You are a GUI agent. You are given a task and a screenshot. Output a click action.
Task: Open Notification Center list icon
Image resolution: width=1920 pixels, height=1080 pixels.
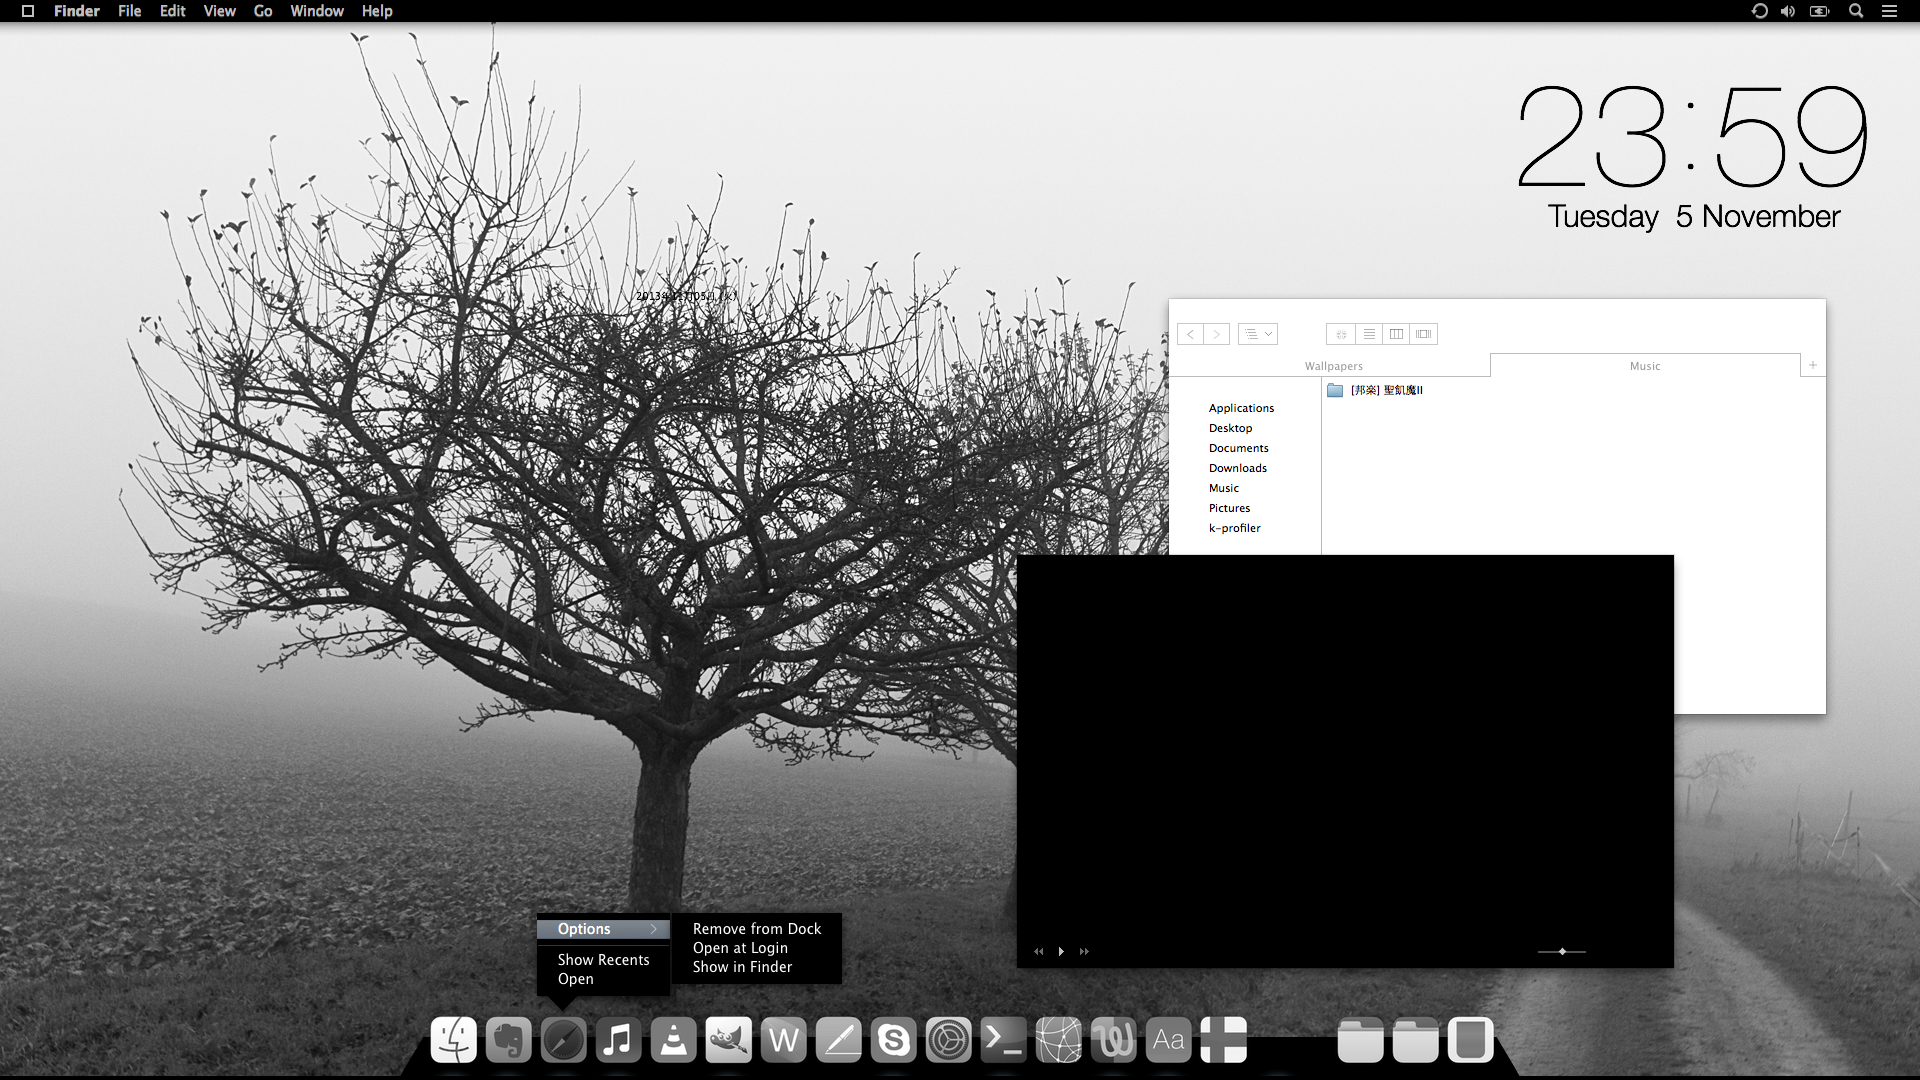(x=1889, y=11)
